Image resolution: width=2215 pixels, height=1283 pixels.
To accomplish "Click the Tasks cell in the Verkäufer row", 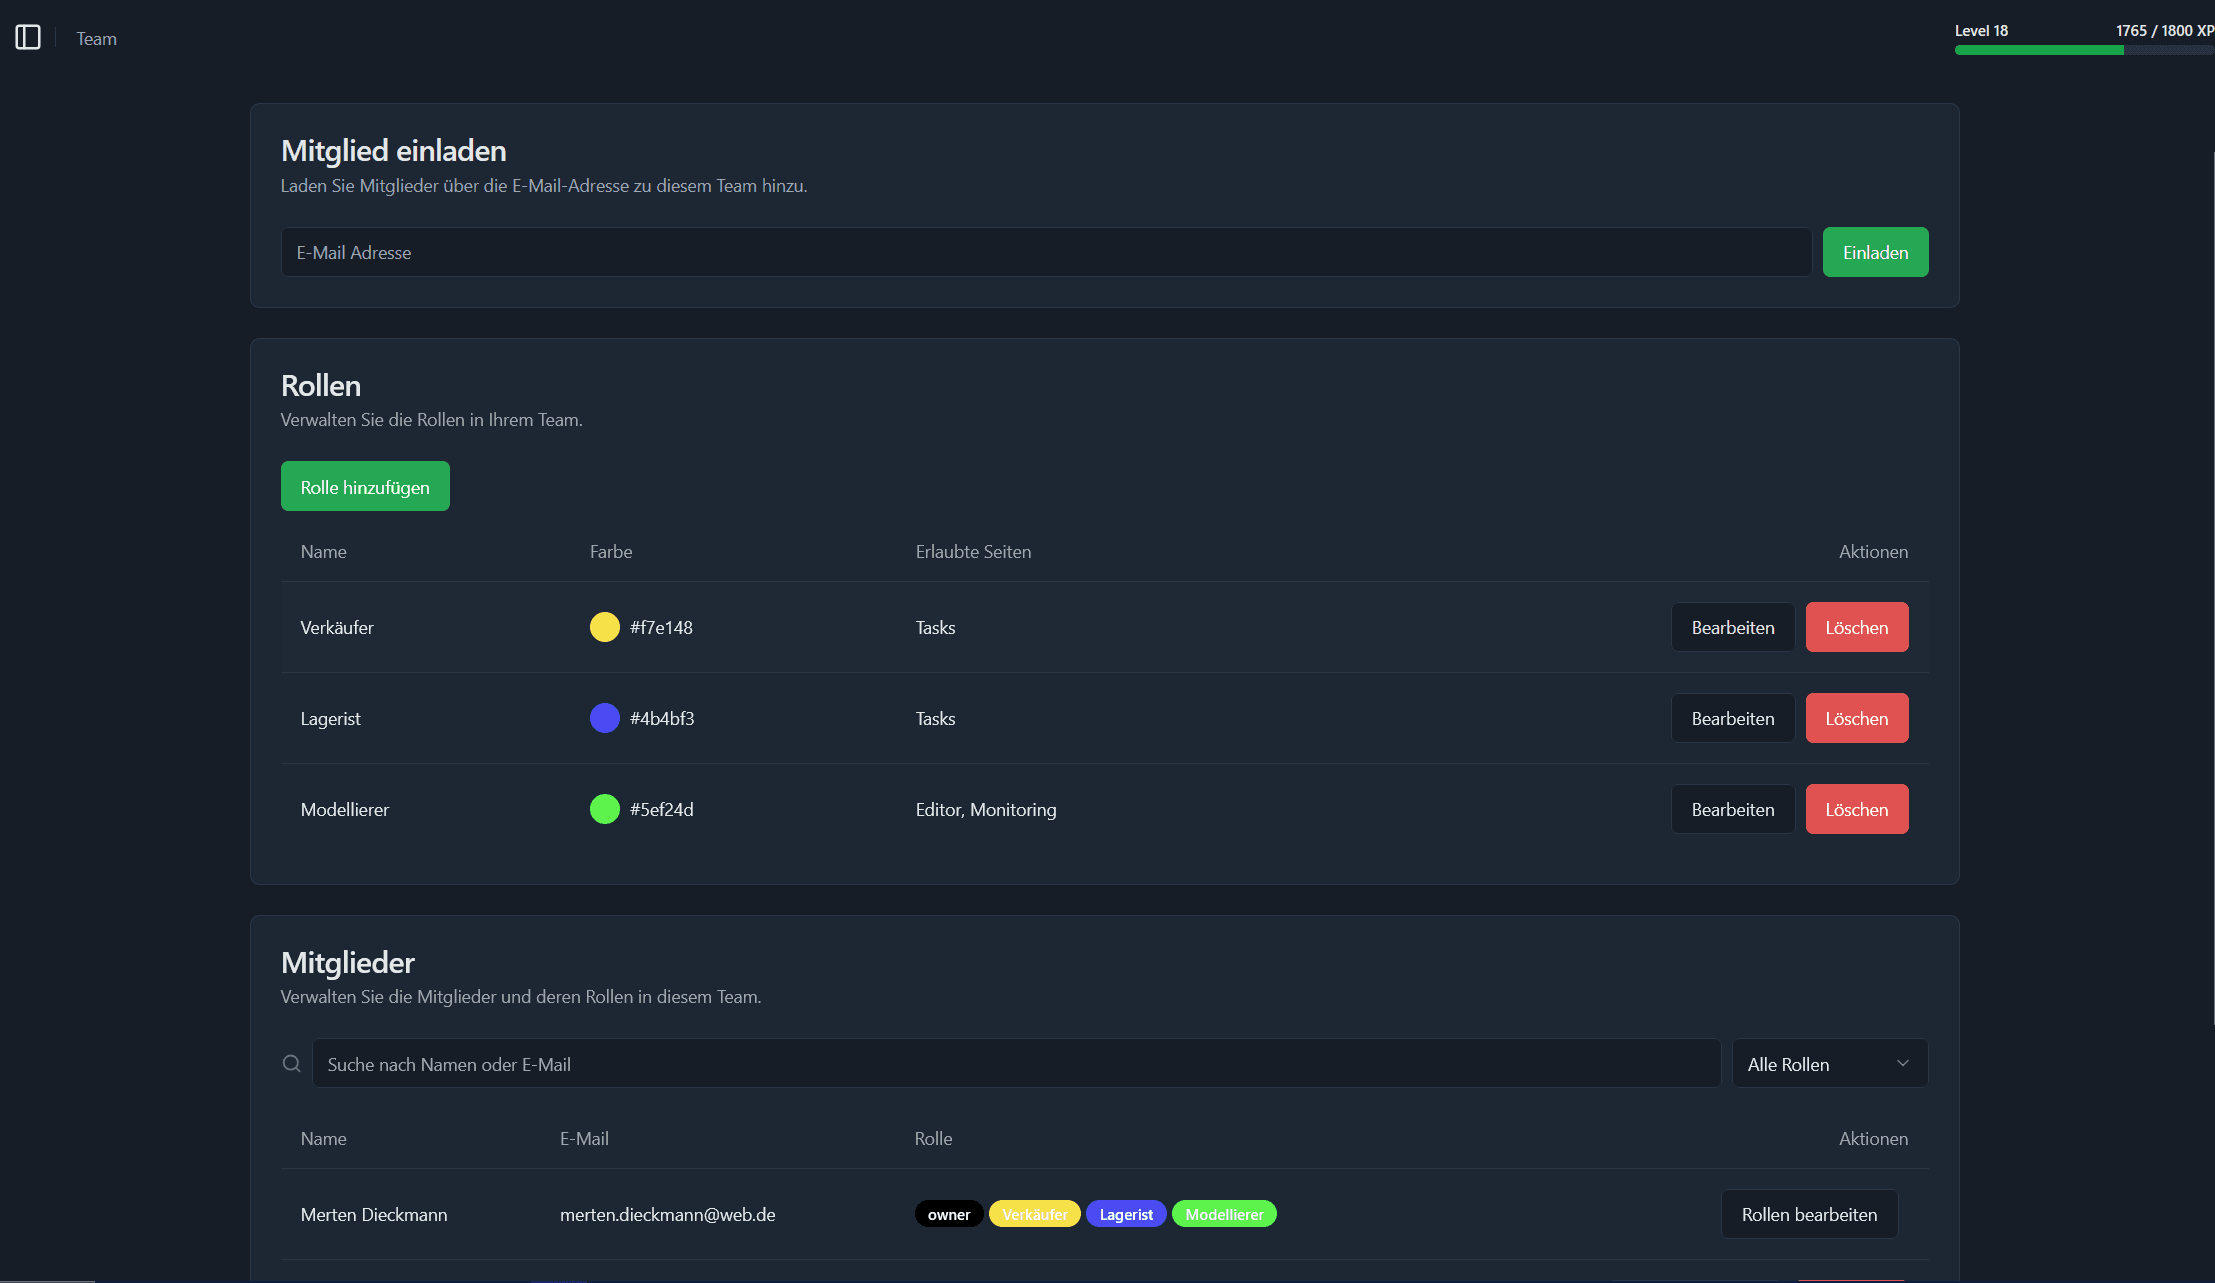I will click(935, 628).
